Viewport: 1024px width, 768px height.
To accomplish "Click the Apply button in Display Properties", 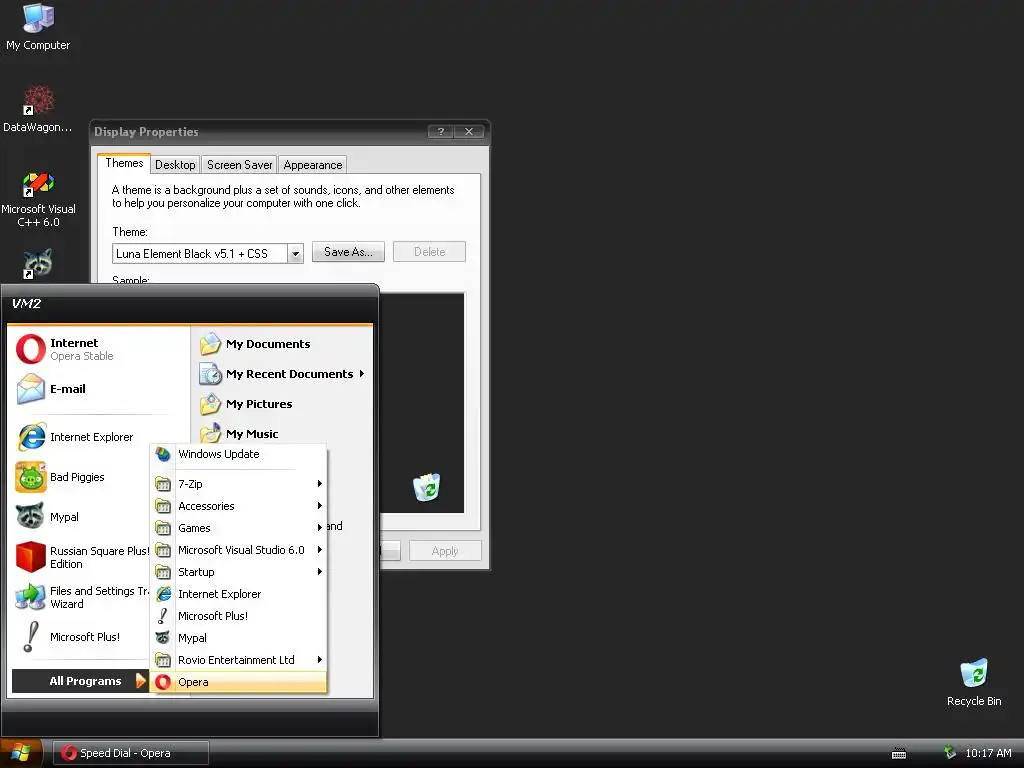I will (x=445, y=551).
